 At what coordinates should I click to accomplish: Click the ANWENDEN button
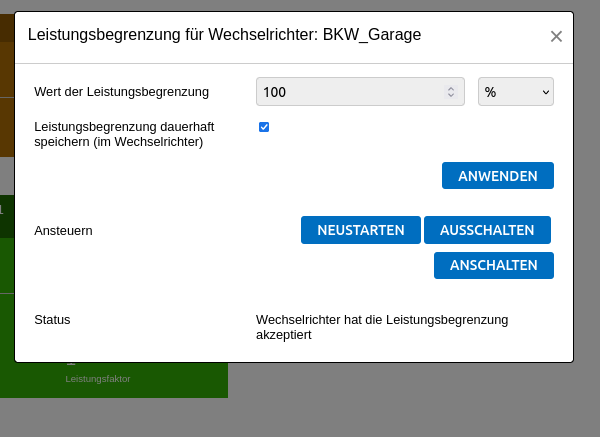[497, 176]
